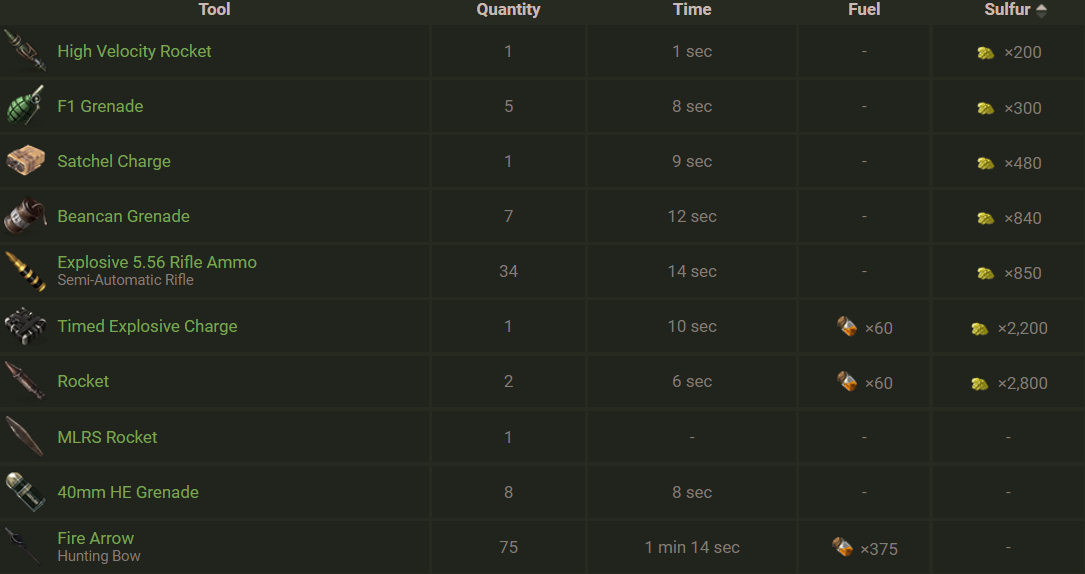This screenshot has height=574, width=1085.
Task: Click the Explosive 5.56 Rifle Ammo icon
Action: (x=24, y=271)
